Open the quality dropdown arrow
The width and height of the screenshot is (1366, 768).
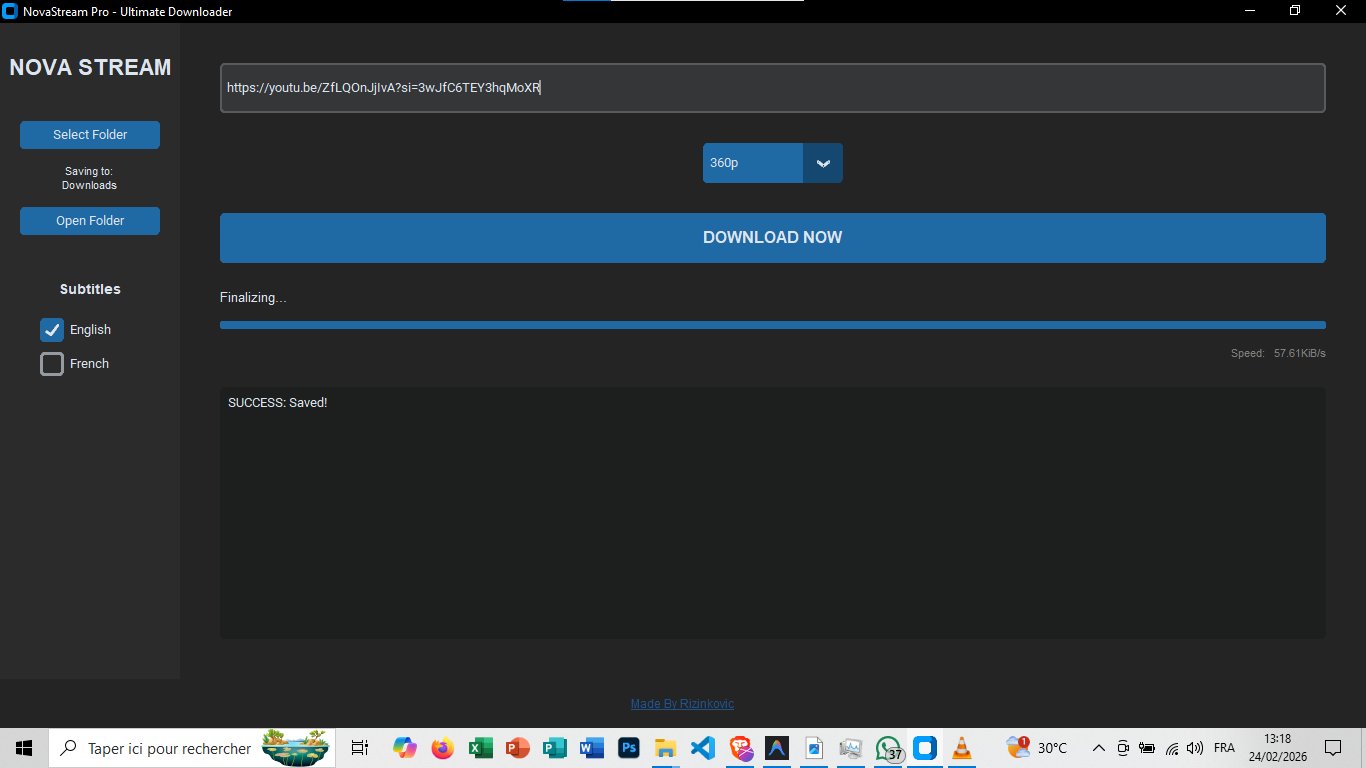point(823,163)
